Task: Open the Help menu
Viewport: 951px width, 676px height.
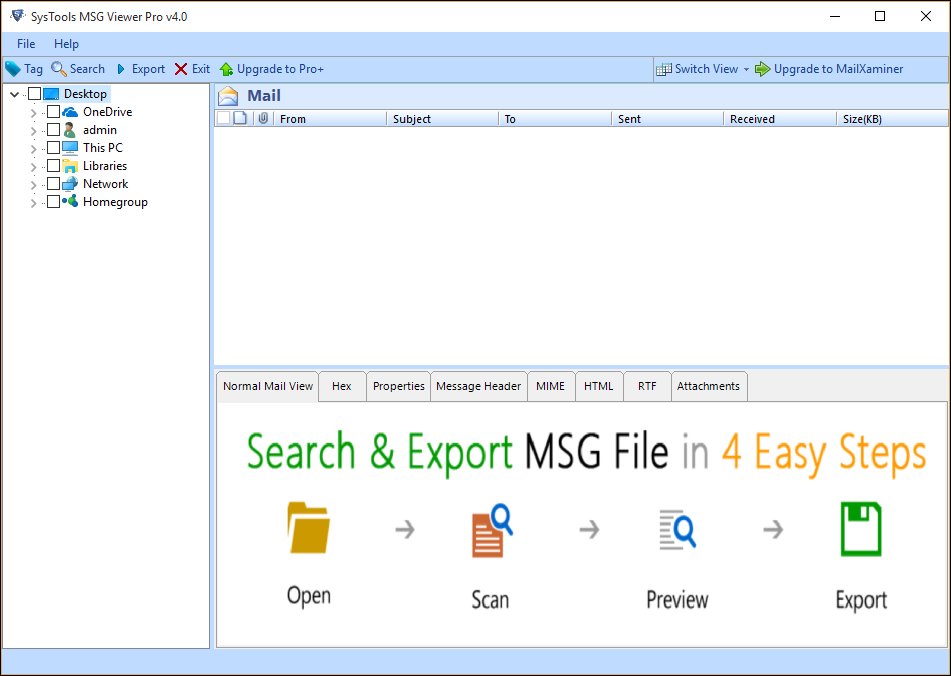Action: click(x=66, y=44)
